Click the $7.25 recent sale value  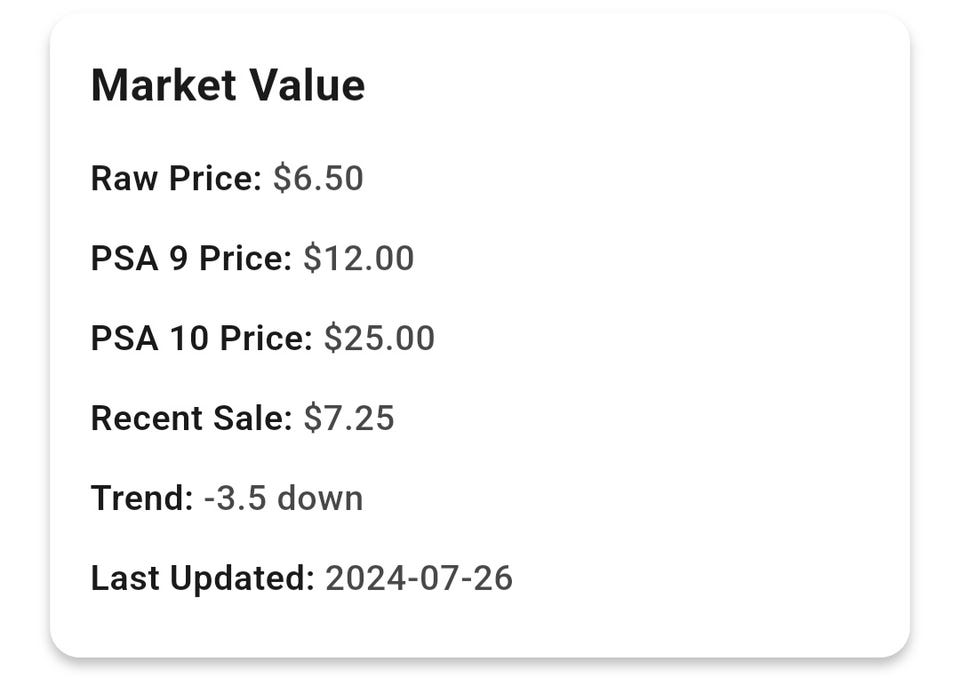(349, 418)
